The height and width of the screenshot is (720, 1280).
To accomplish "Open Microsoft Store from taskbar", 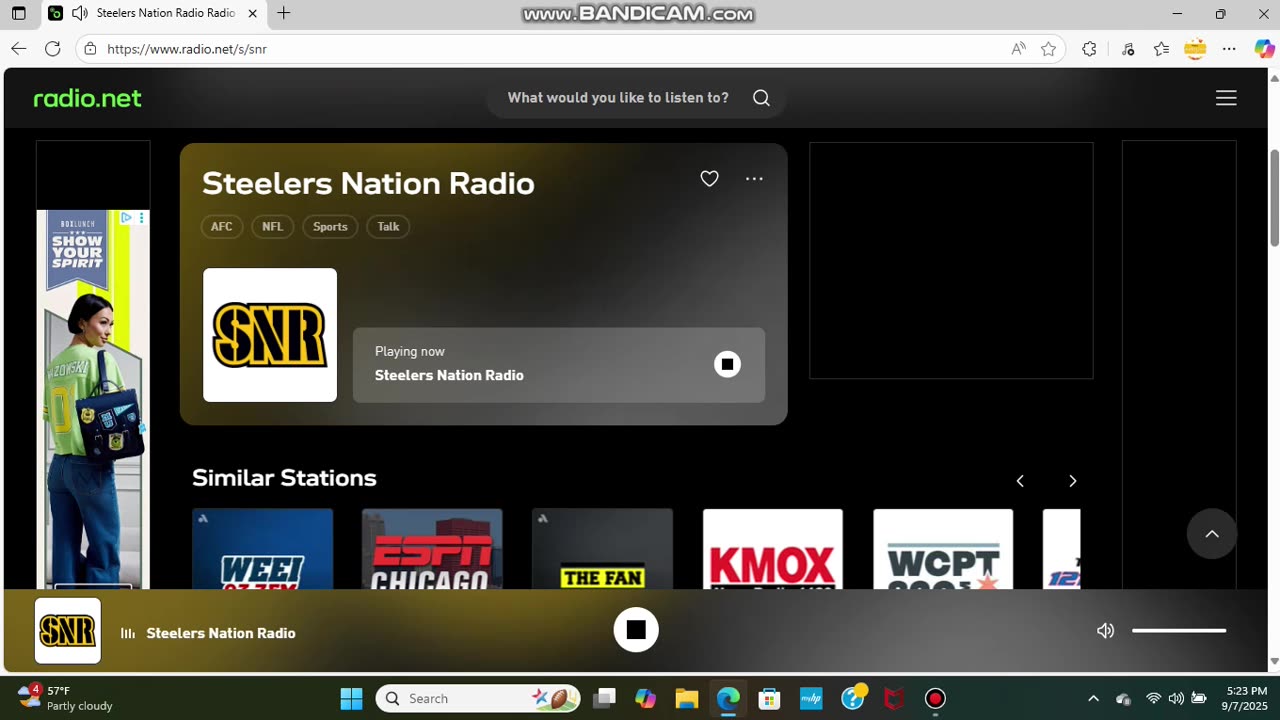I will (769, 698).
